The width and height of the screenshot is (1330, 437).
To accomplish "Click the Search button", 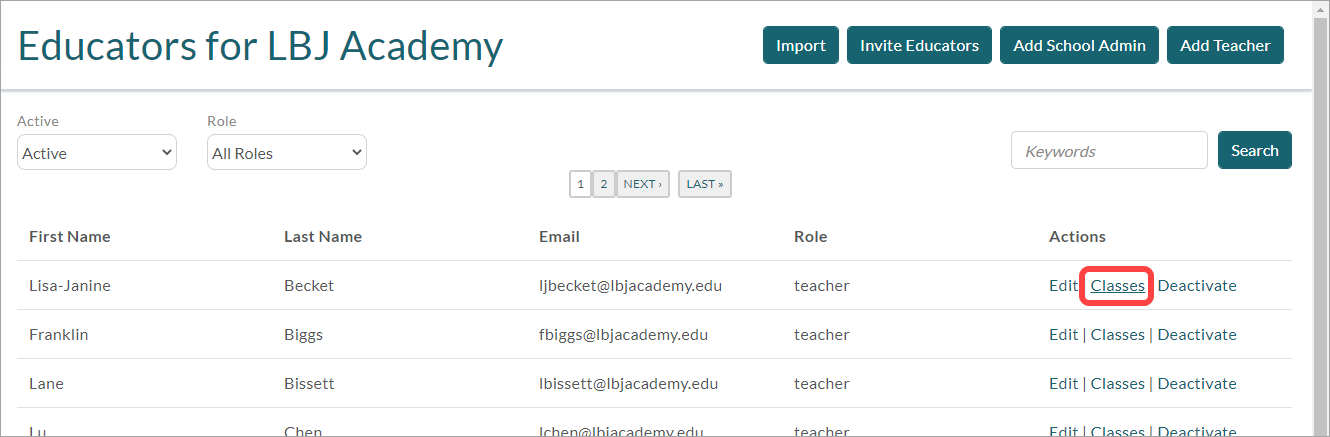I will [1254, 151].
